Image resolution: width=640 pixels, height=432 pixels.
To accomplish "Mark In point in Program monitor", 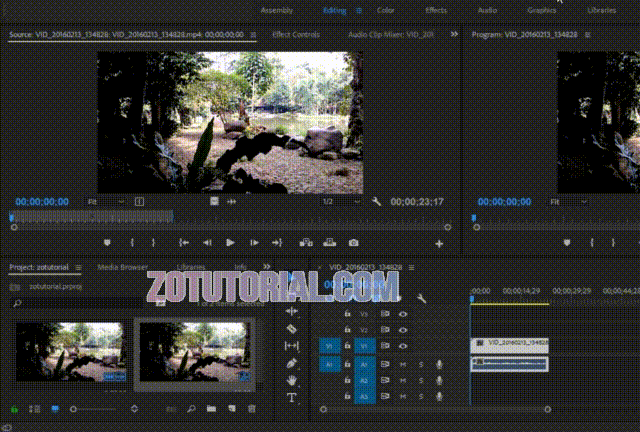I will (592, 243).
